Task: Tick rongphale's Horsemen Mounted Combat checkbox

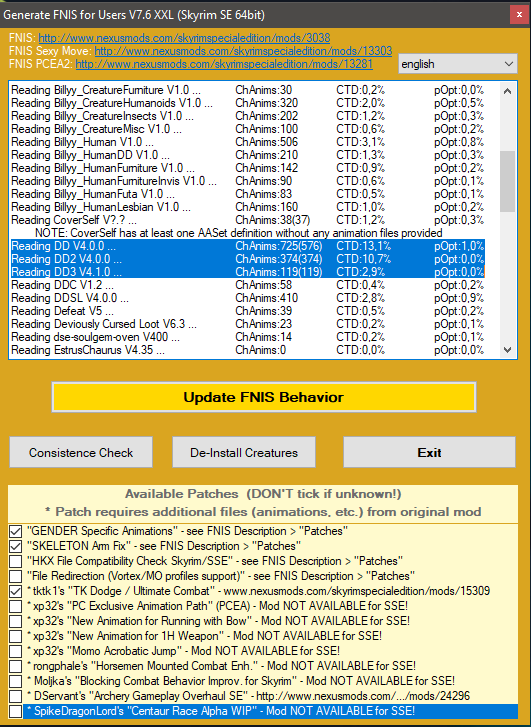Action: [x=16, y=666]
